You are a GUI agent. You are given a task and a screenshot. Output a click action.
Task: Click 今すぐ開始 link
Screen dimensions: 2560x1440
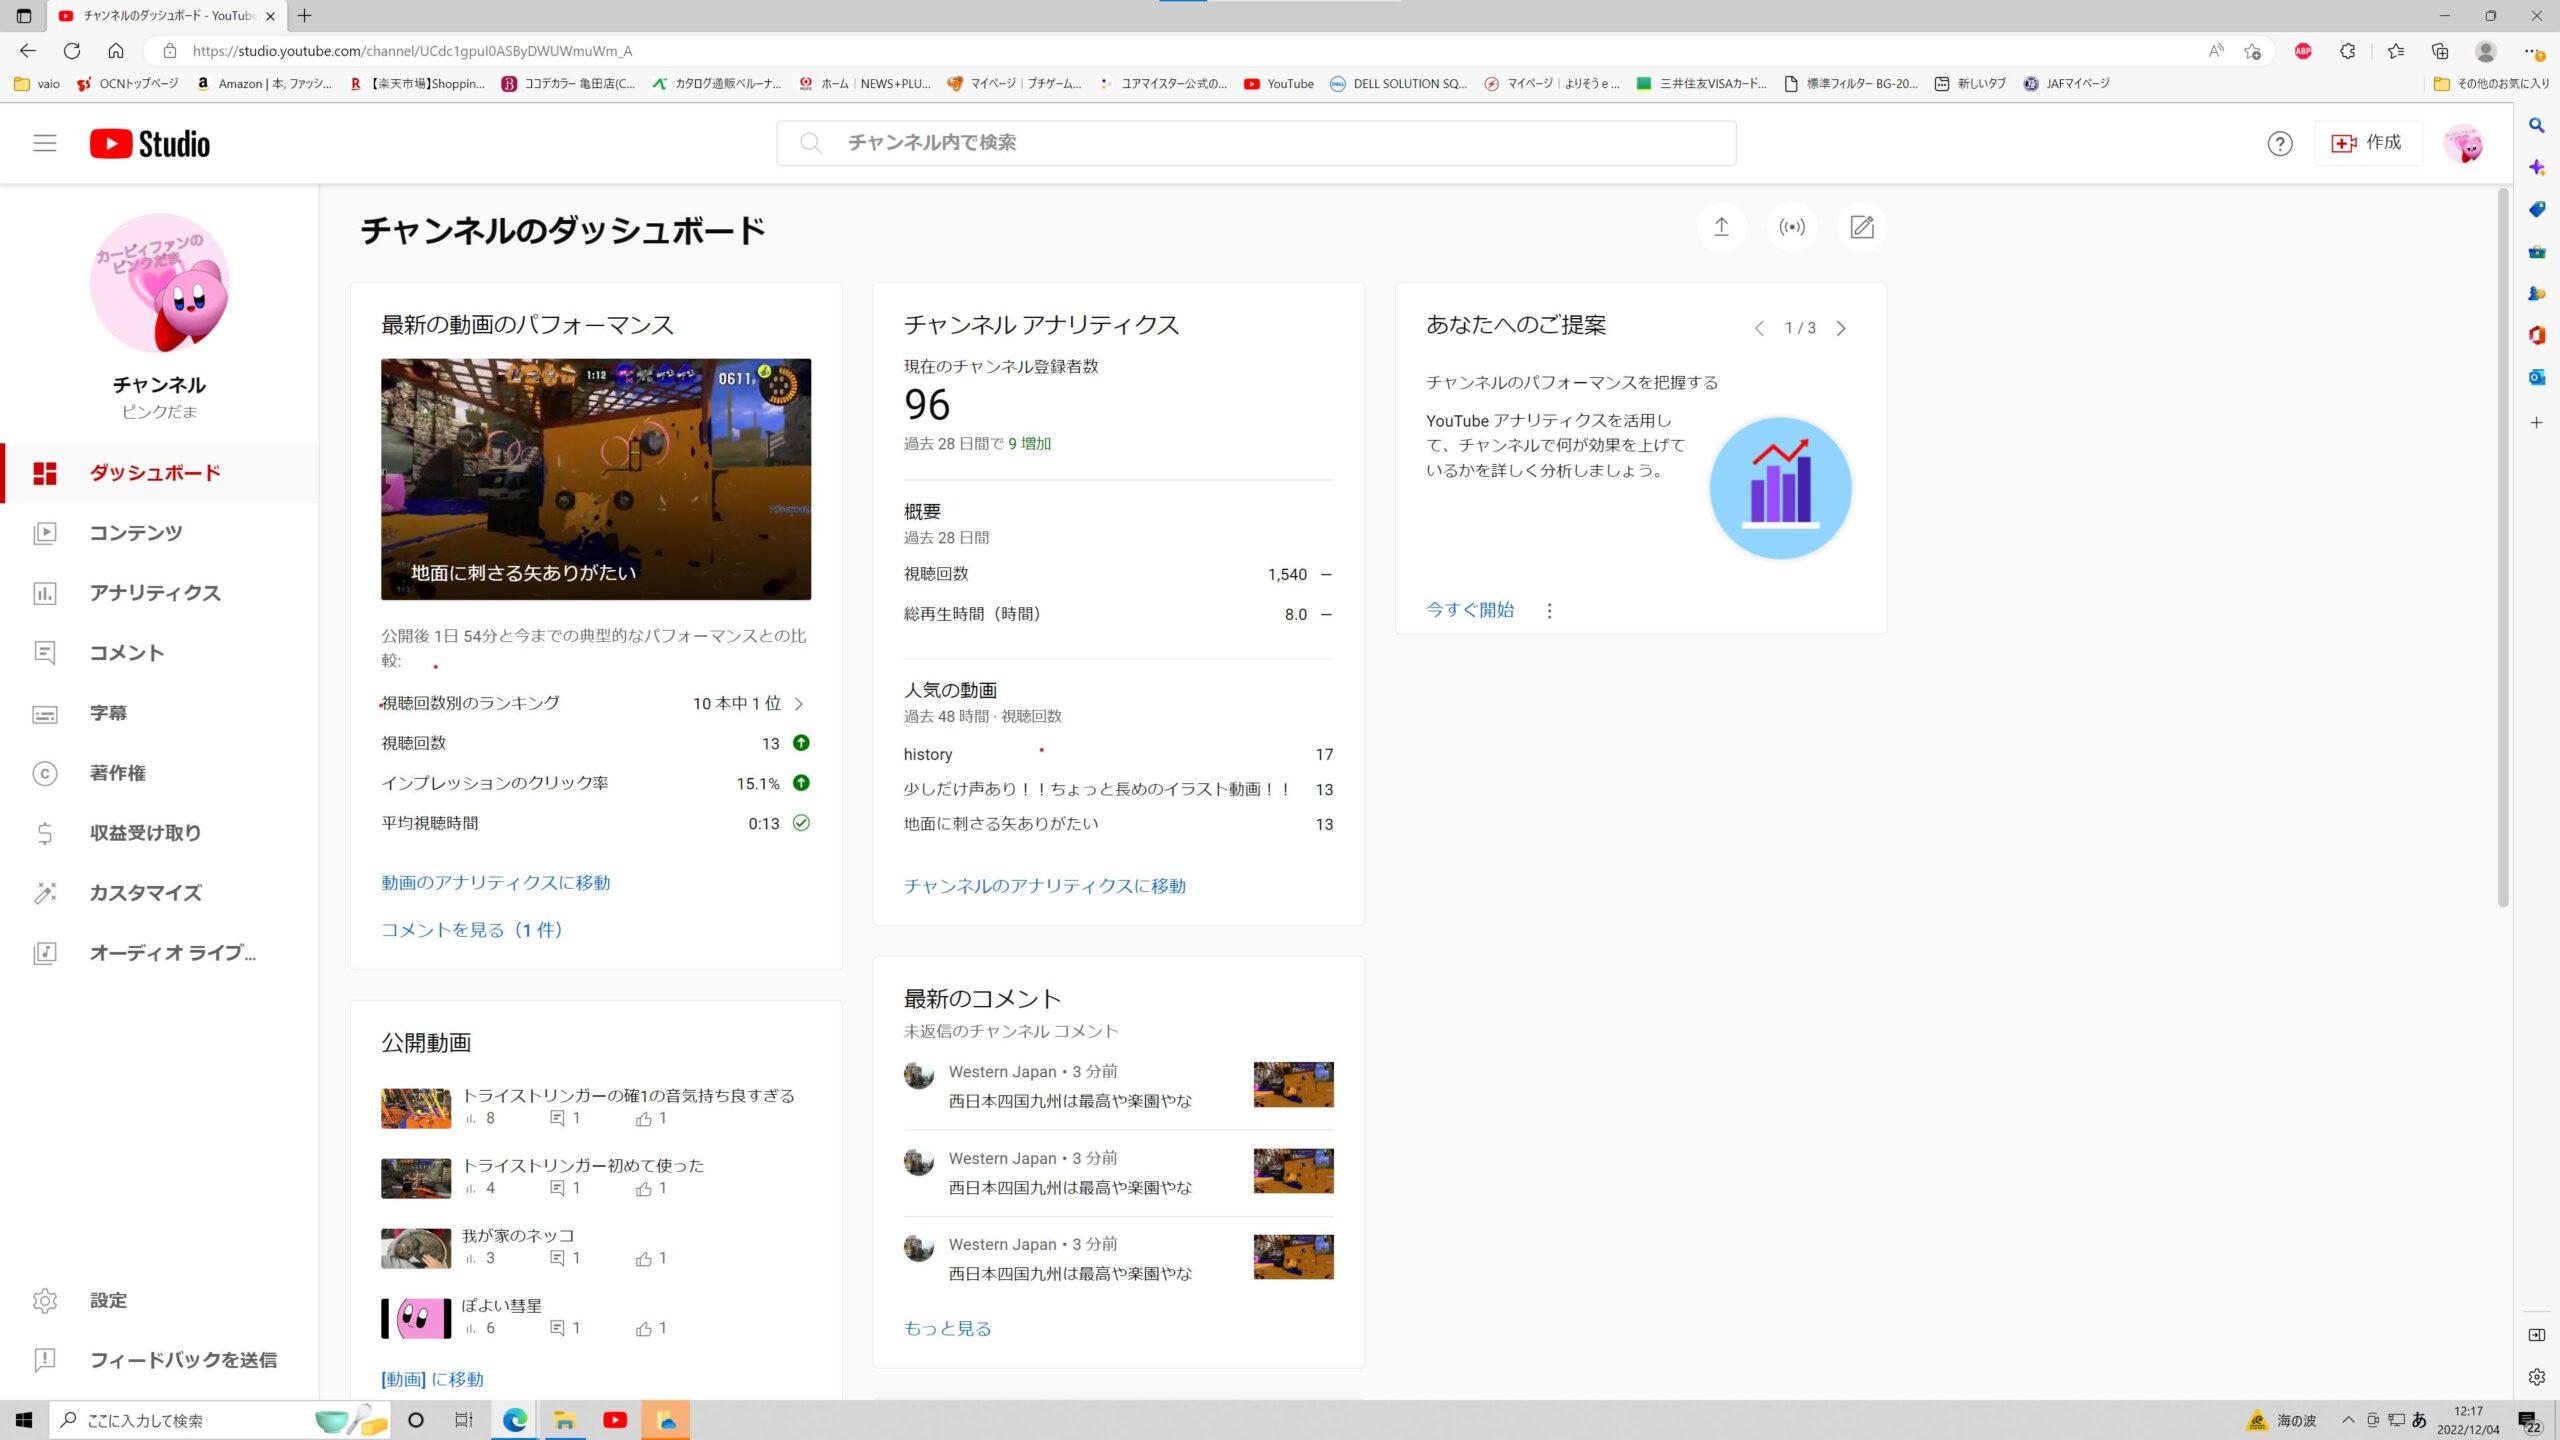point(1470,610)
